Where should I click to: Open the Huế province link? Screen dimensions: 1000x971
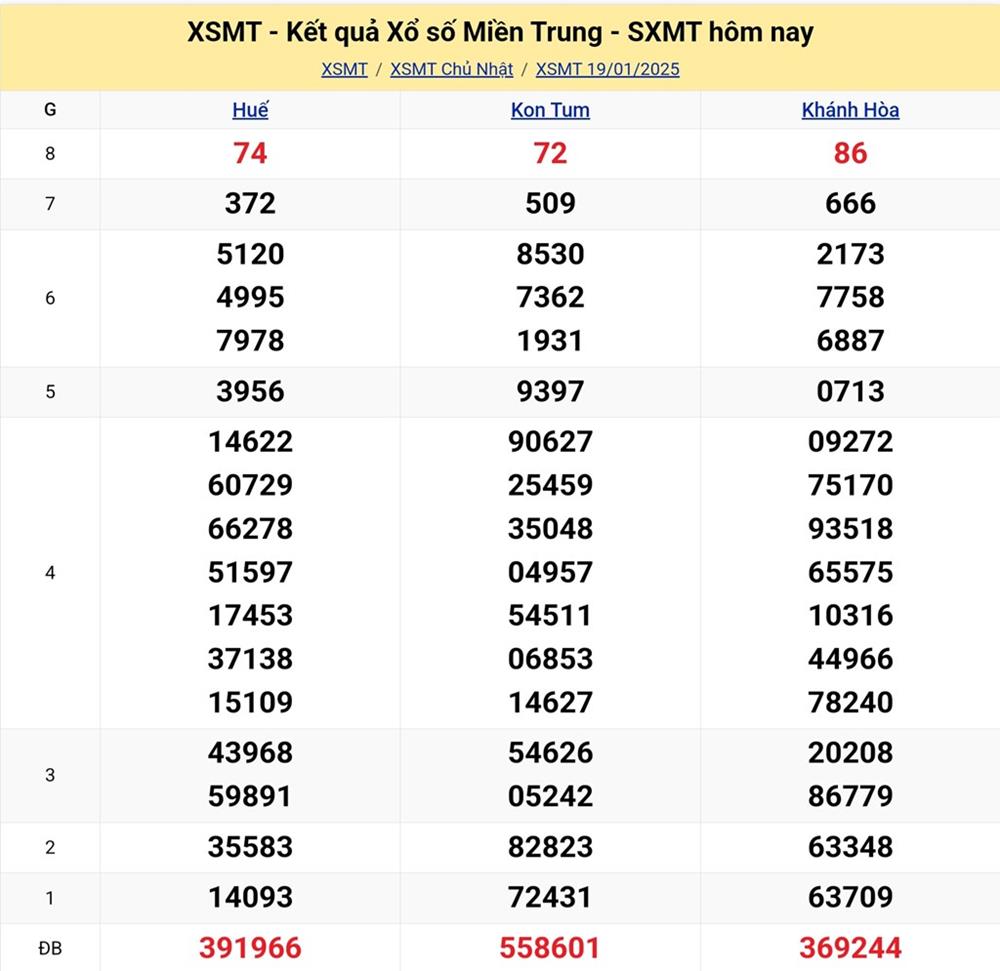pos(250,110)
